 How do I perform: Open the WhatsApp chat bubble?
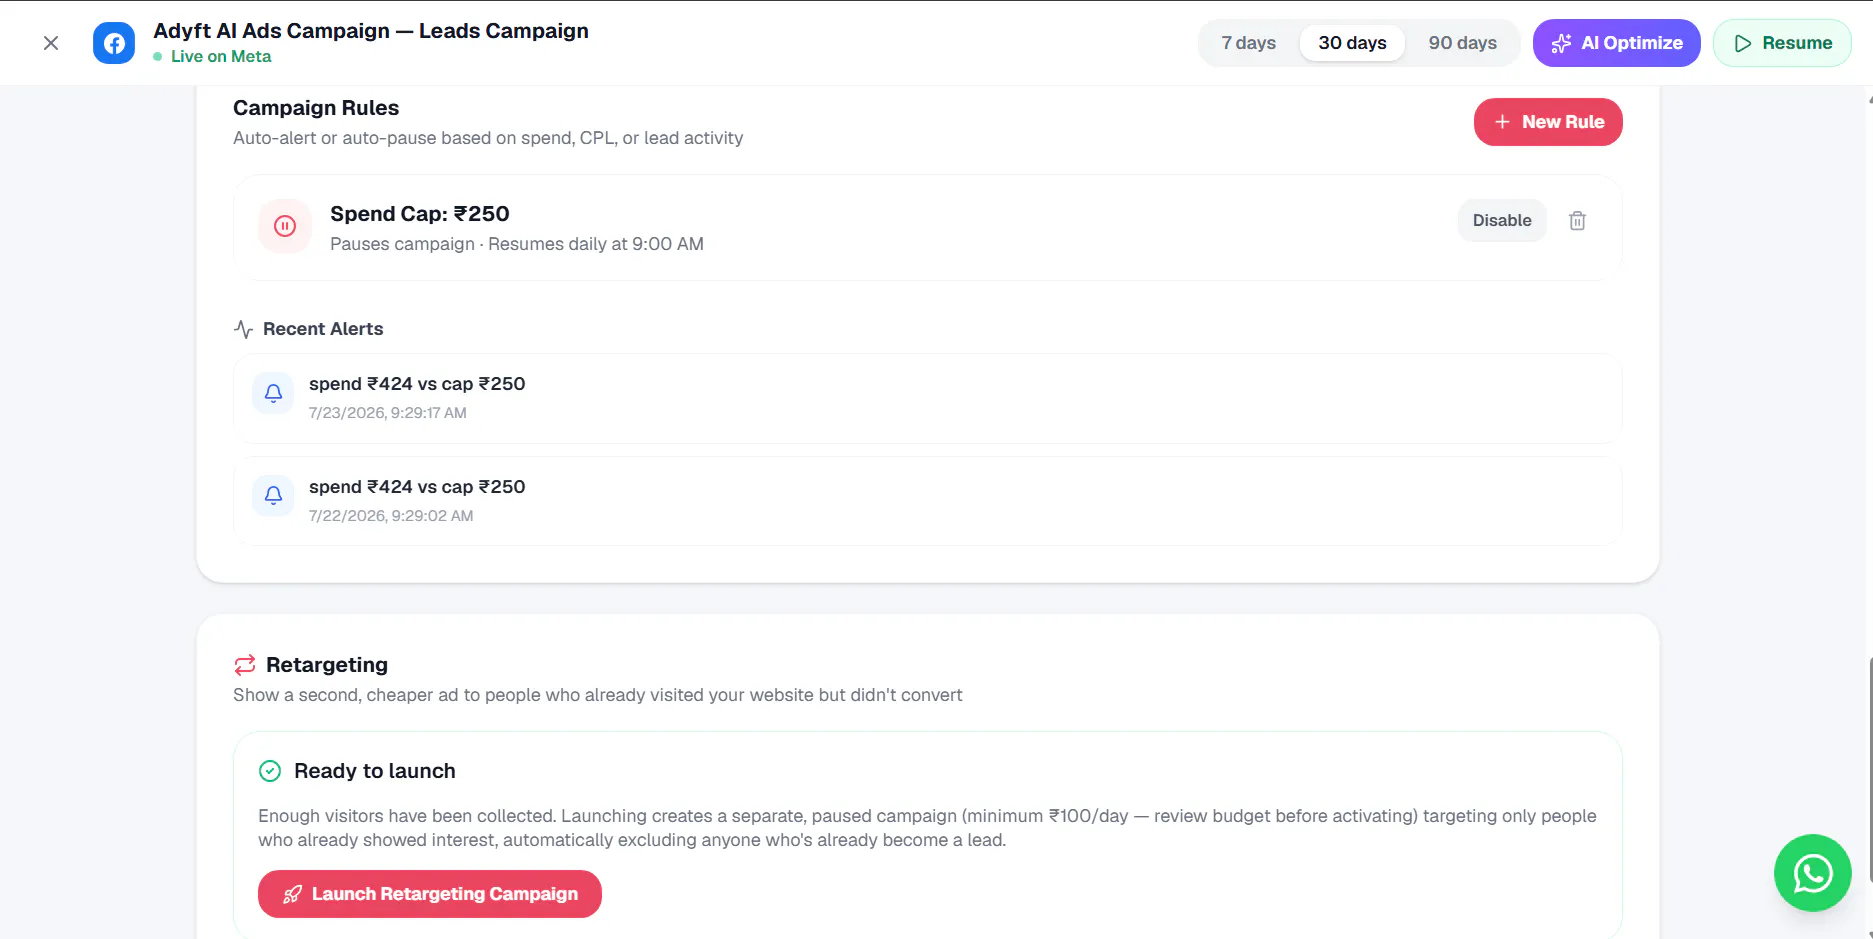point(1812,873)
